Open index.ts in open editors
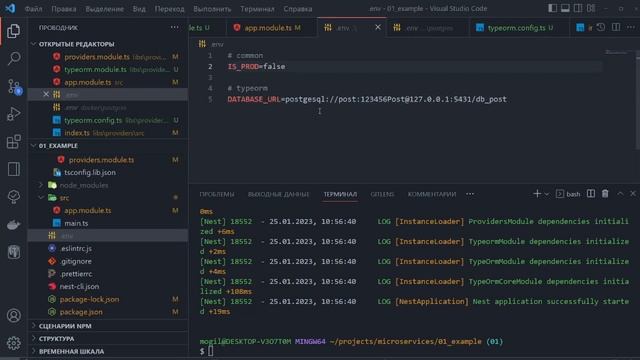This screenshot has width=640, height=360. 108,133
